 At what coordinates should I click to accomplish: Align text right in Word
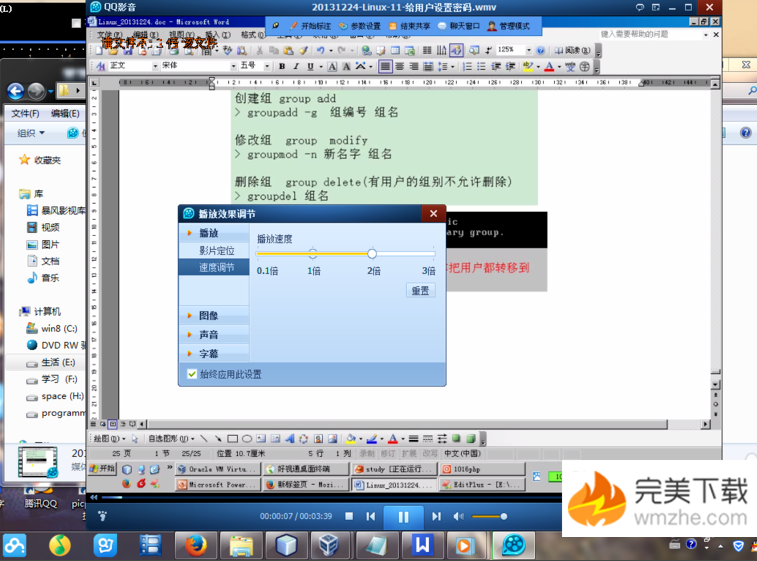point(414,66)
